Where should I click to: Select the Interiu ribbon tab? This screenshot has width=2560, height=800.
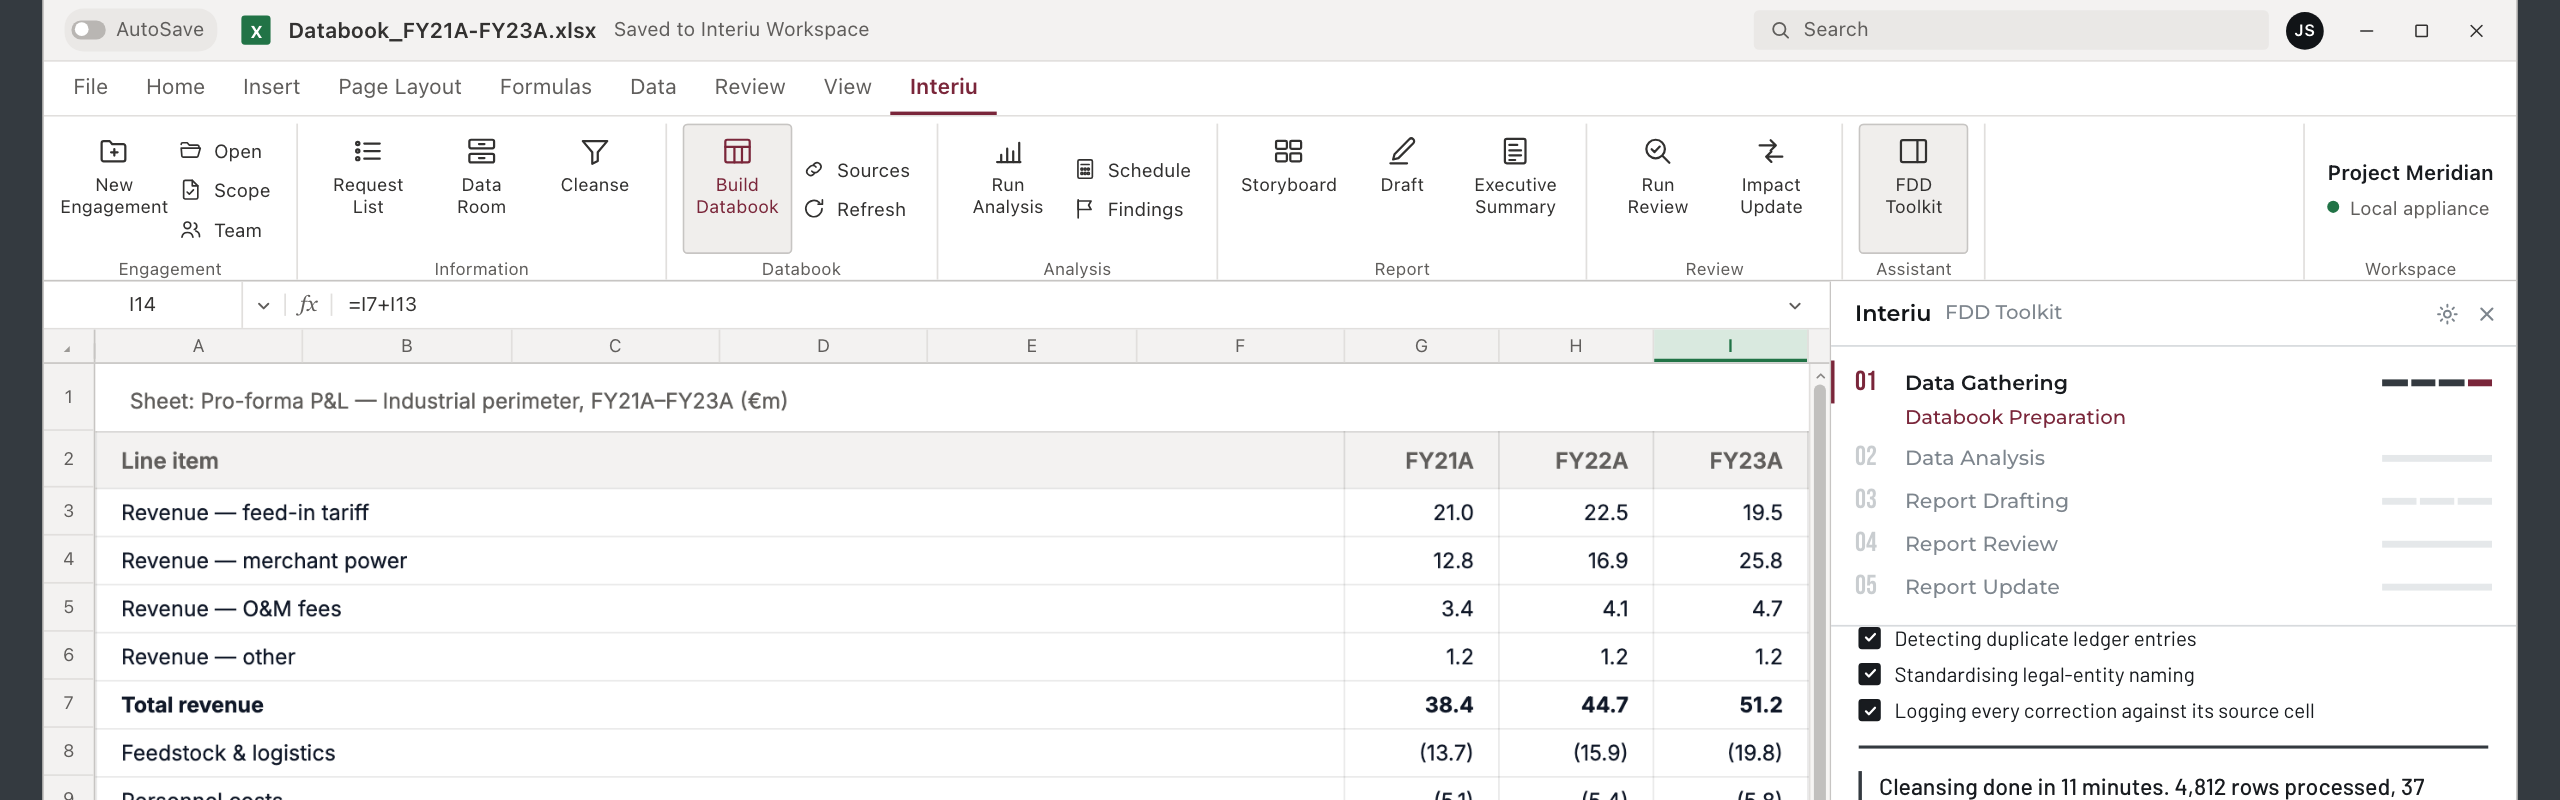click(943, 87)
